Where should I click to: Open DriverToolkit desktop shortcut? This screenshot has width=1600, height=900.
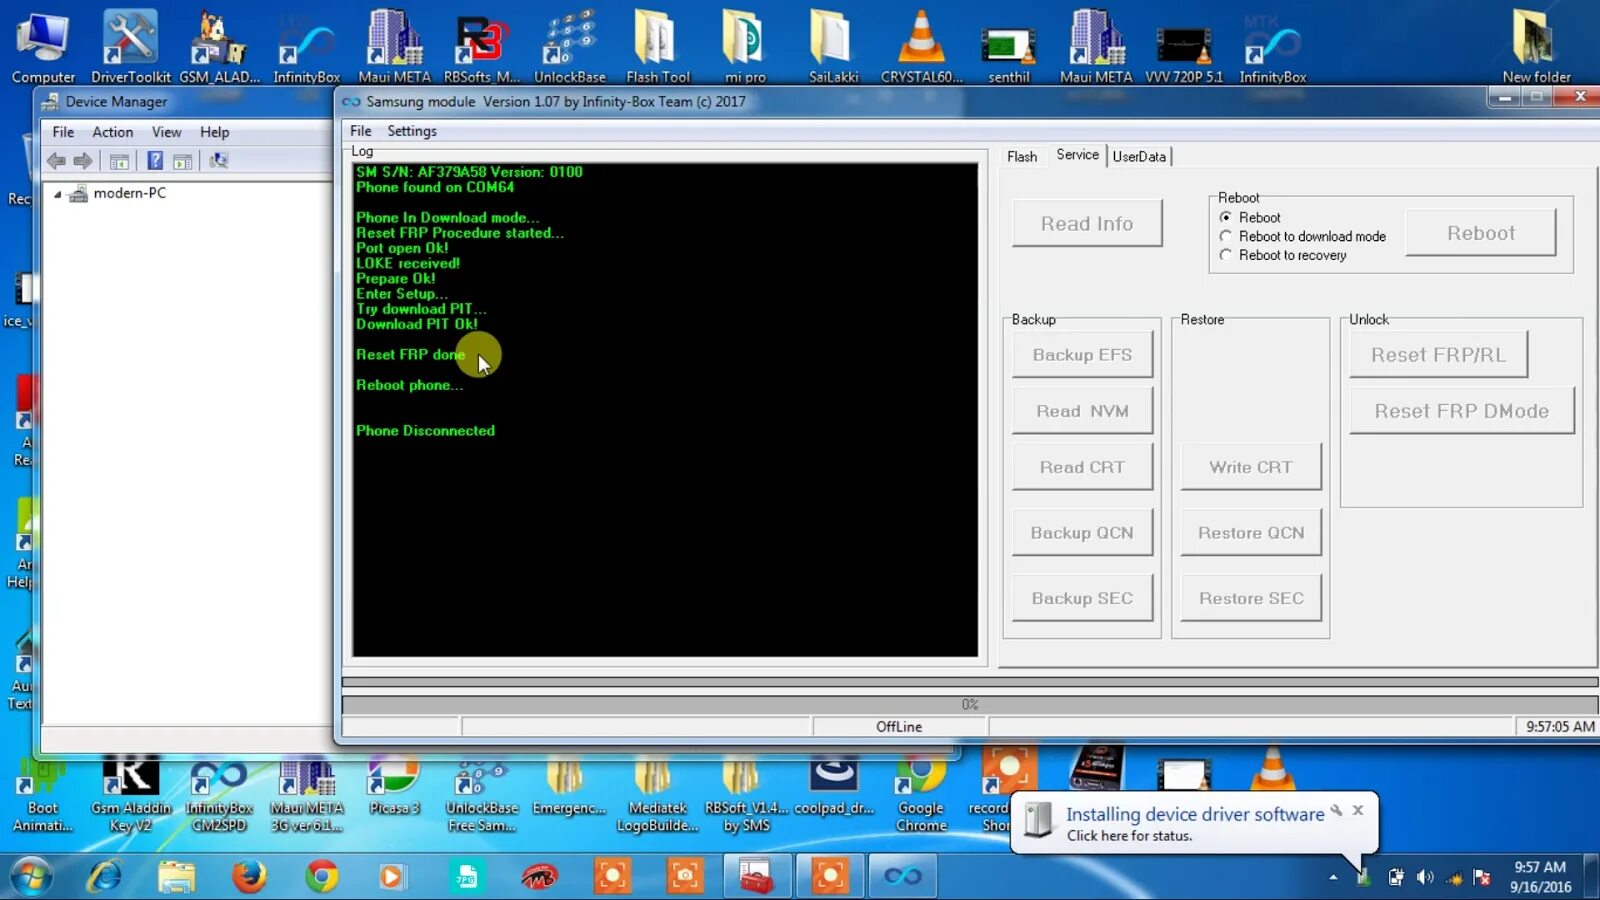pyautogui.click(x=131, y=48)
